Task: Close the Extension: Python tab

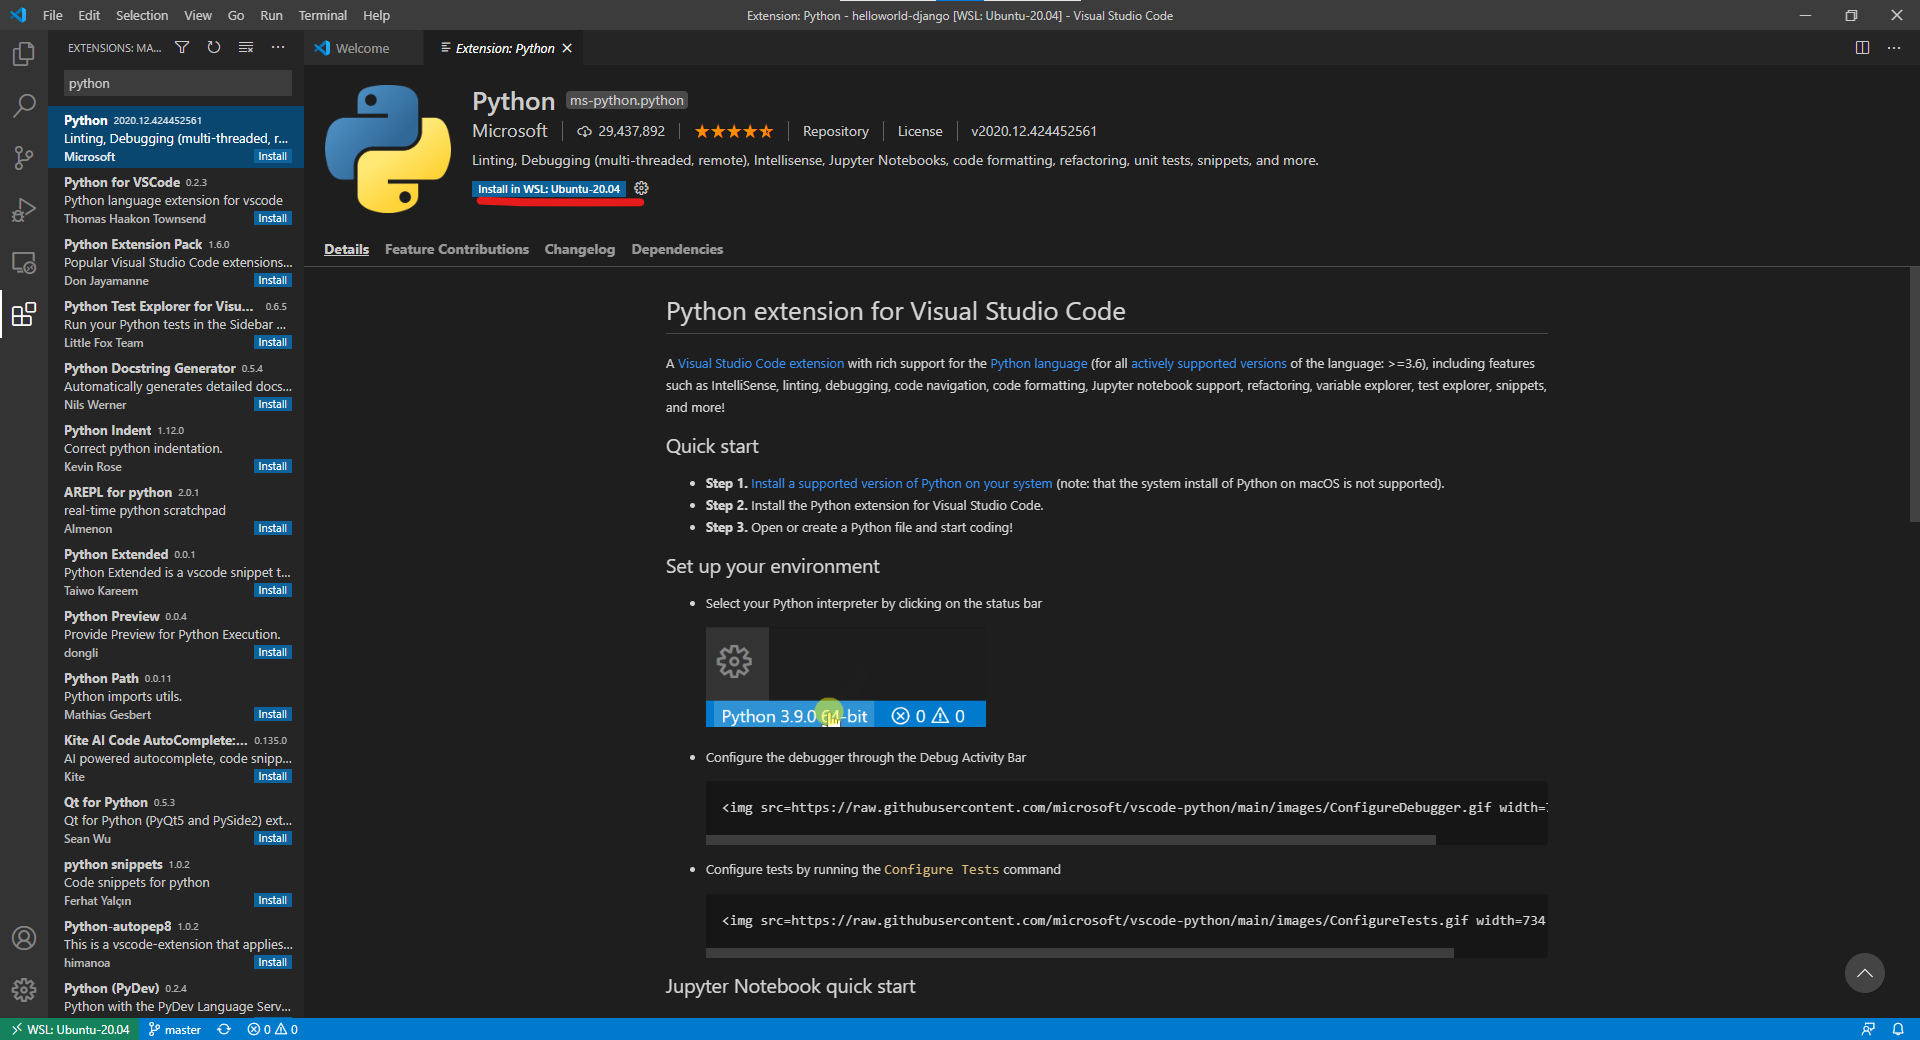Action: coord(567,48)
